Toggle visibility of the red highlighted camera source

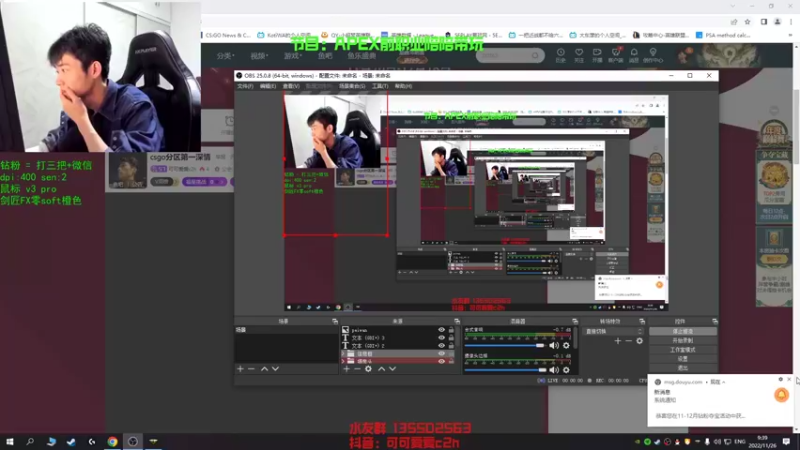coord(441,361)
